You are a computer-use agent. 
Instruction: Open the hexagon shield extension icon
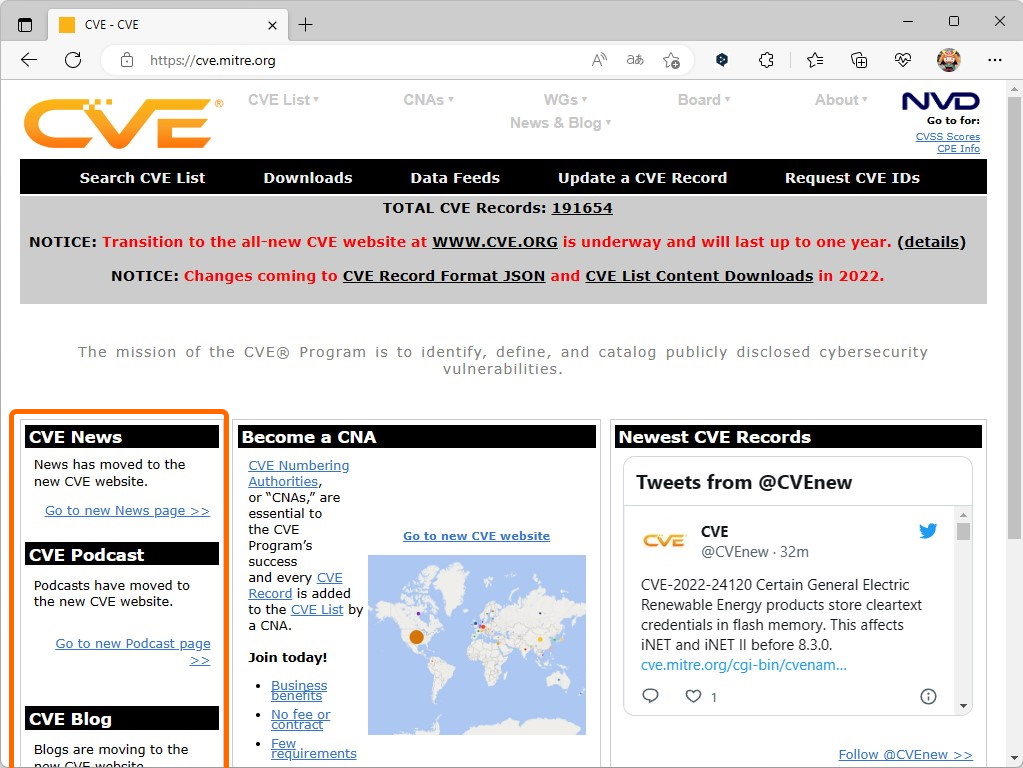722,60
